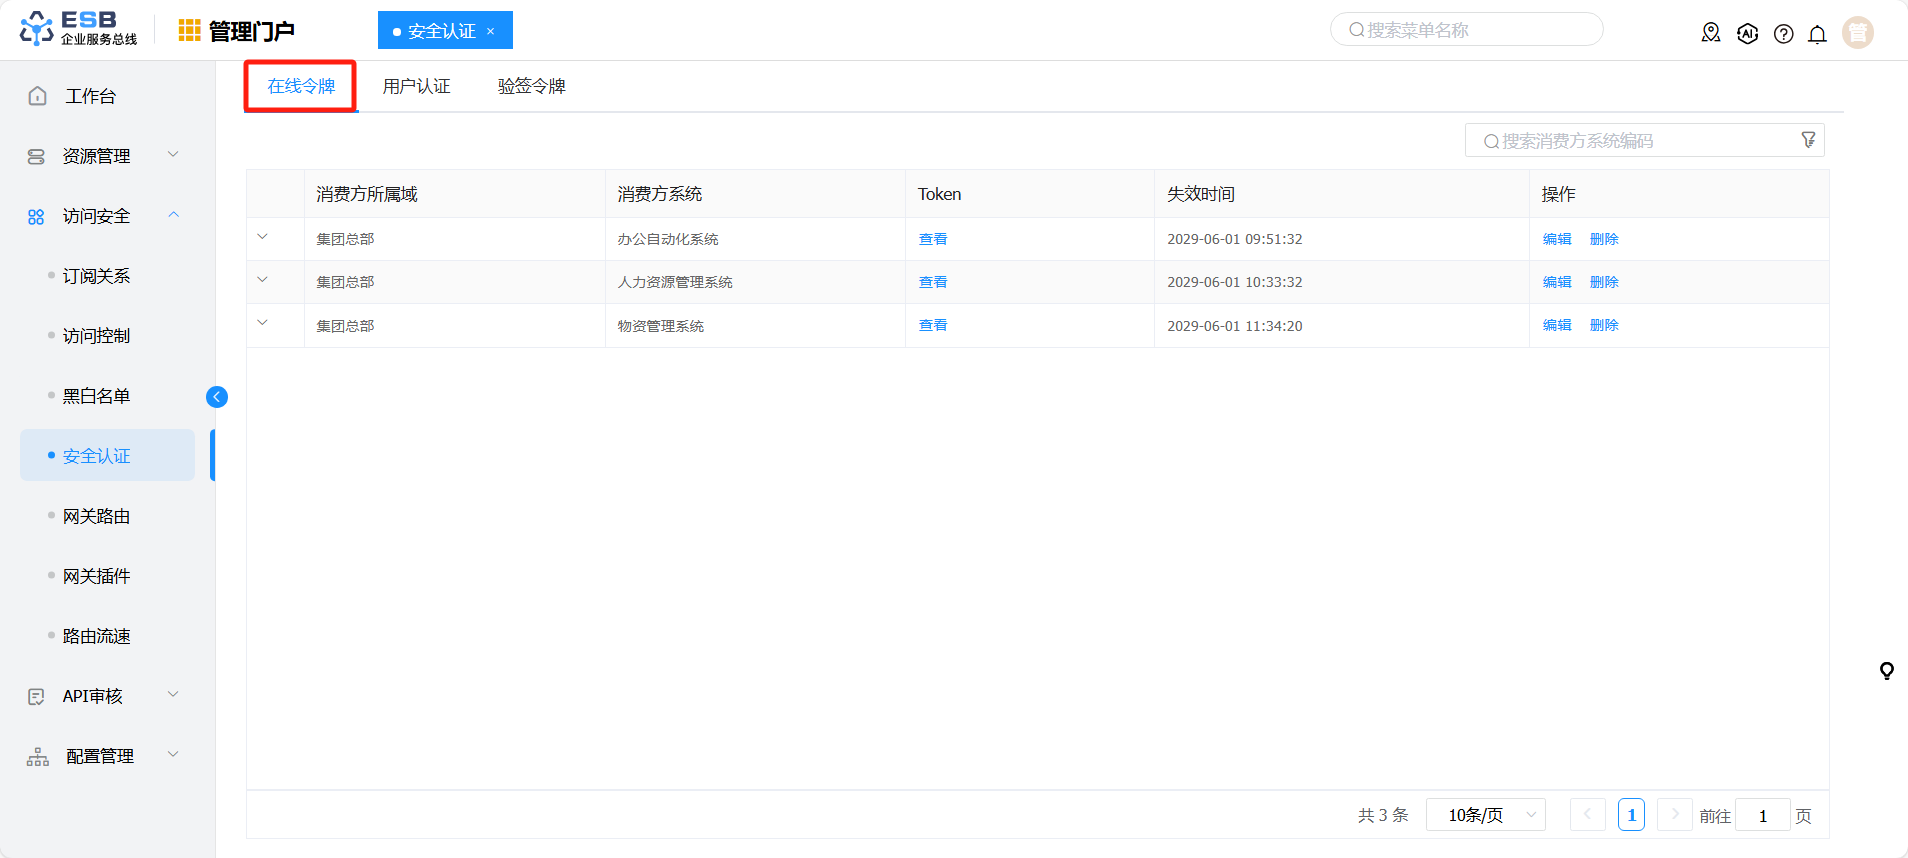Open the help question mark icon
This screenshot has width=1908, height=858.
tap(1783, 34)
